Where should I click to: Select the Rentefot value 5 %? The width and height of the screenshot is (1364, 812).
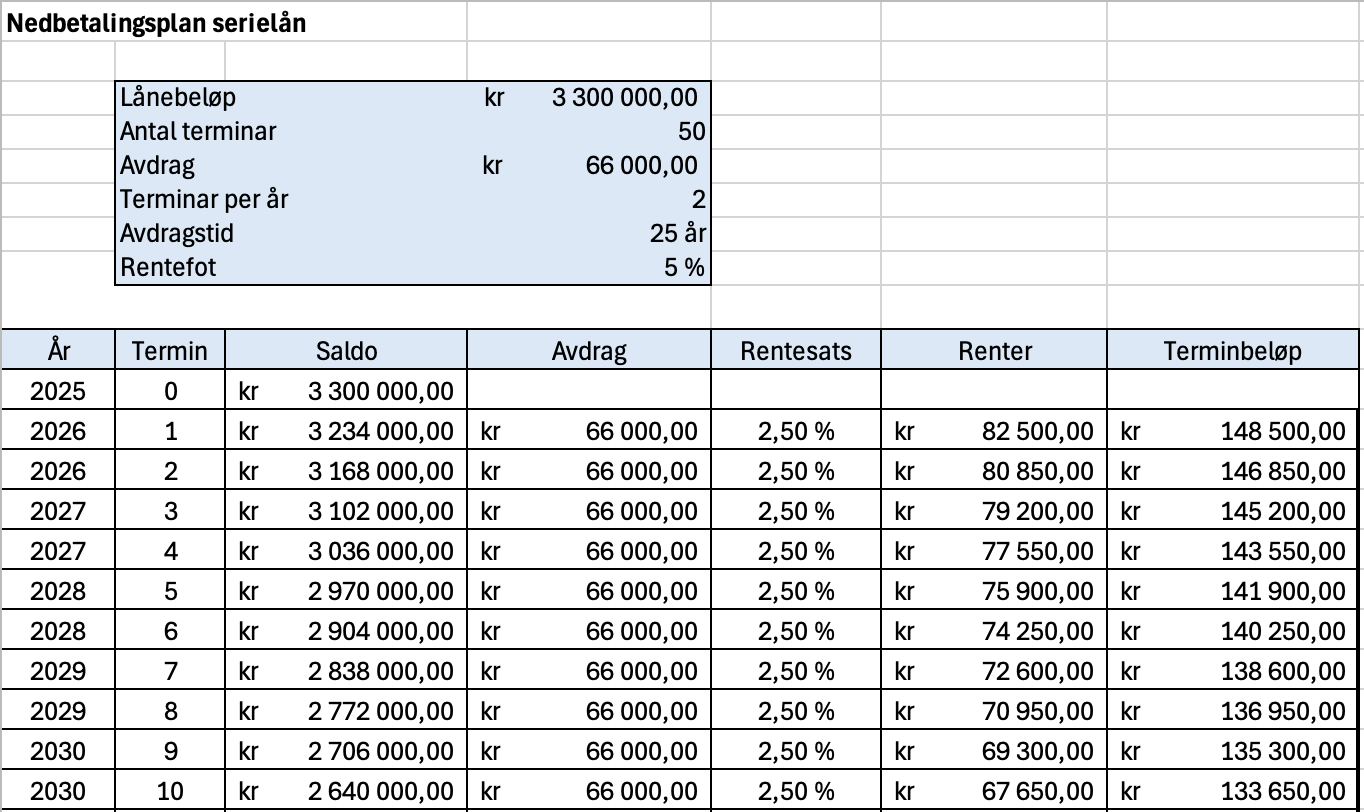(x=589, y=268)
